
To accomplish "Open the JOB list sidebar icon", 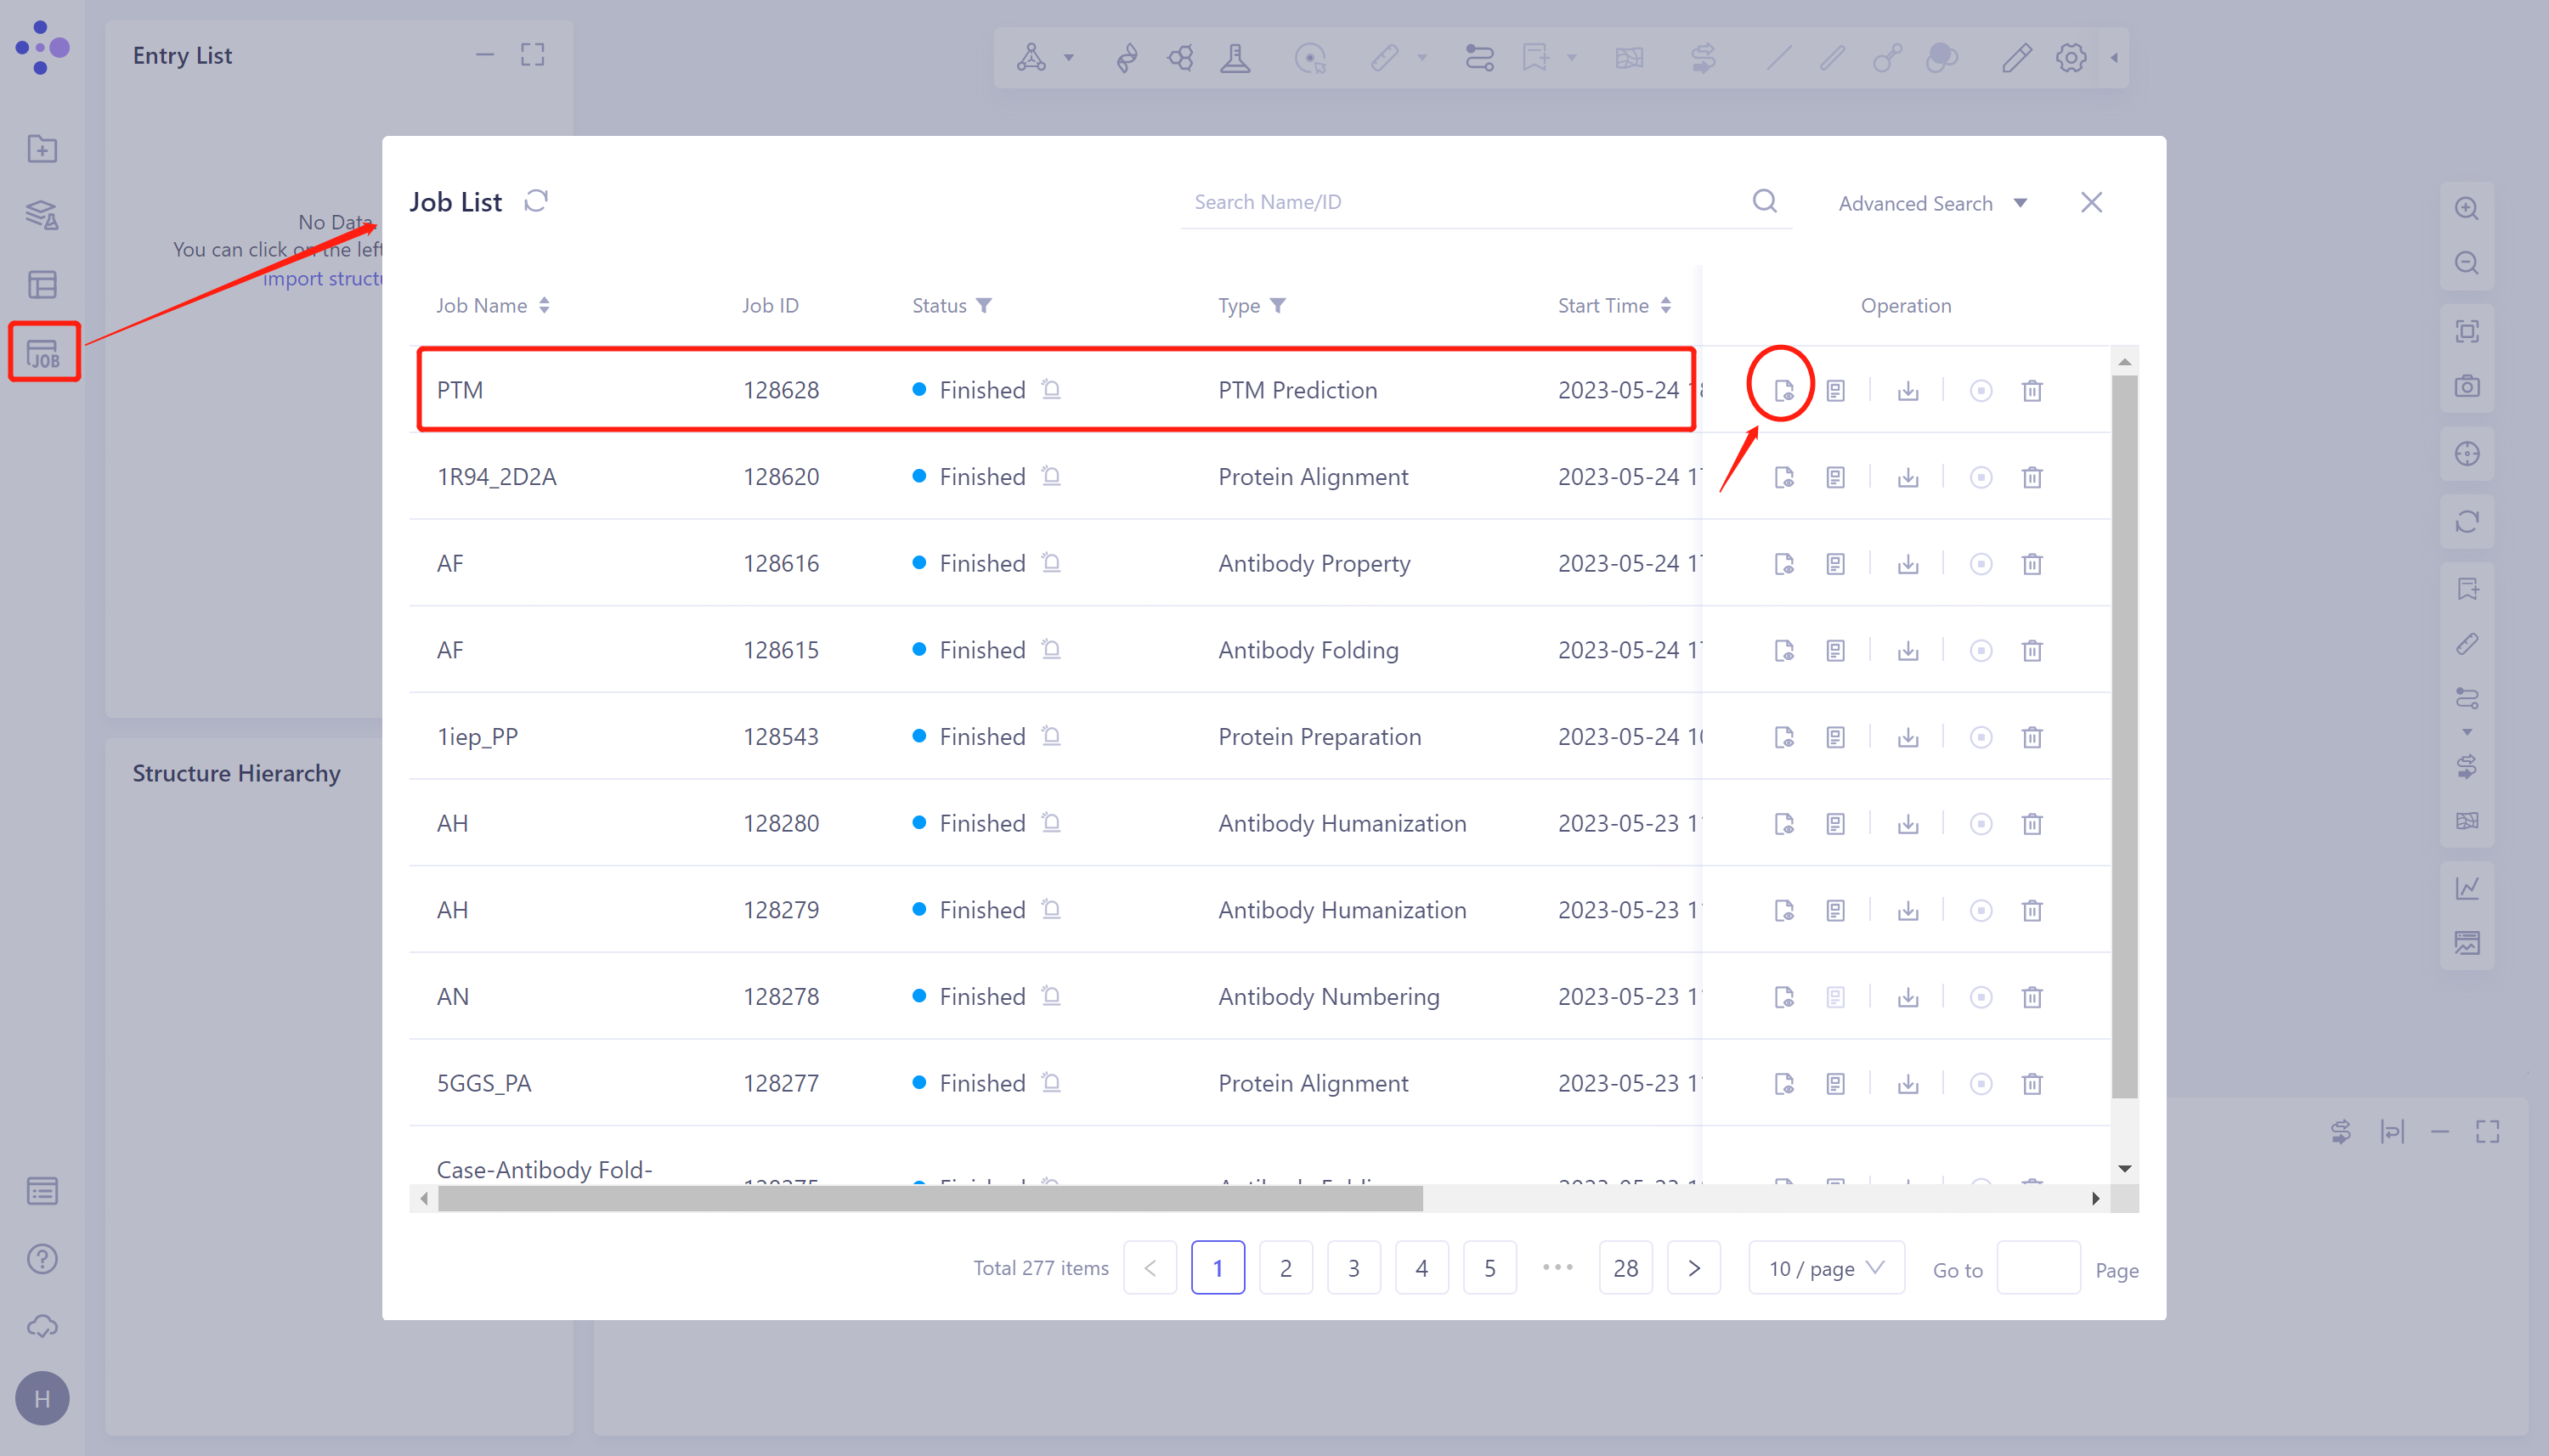I will [43, 353].
